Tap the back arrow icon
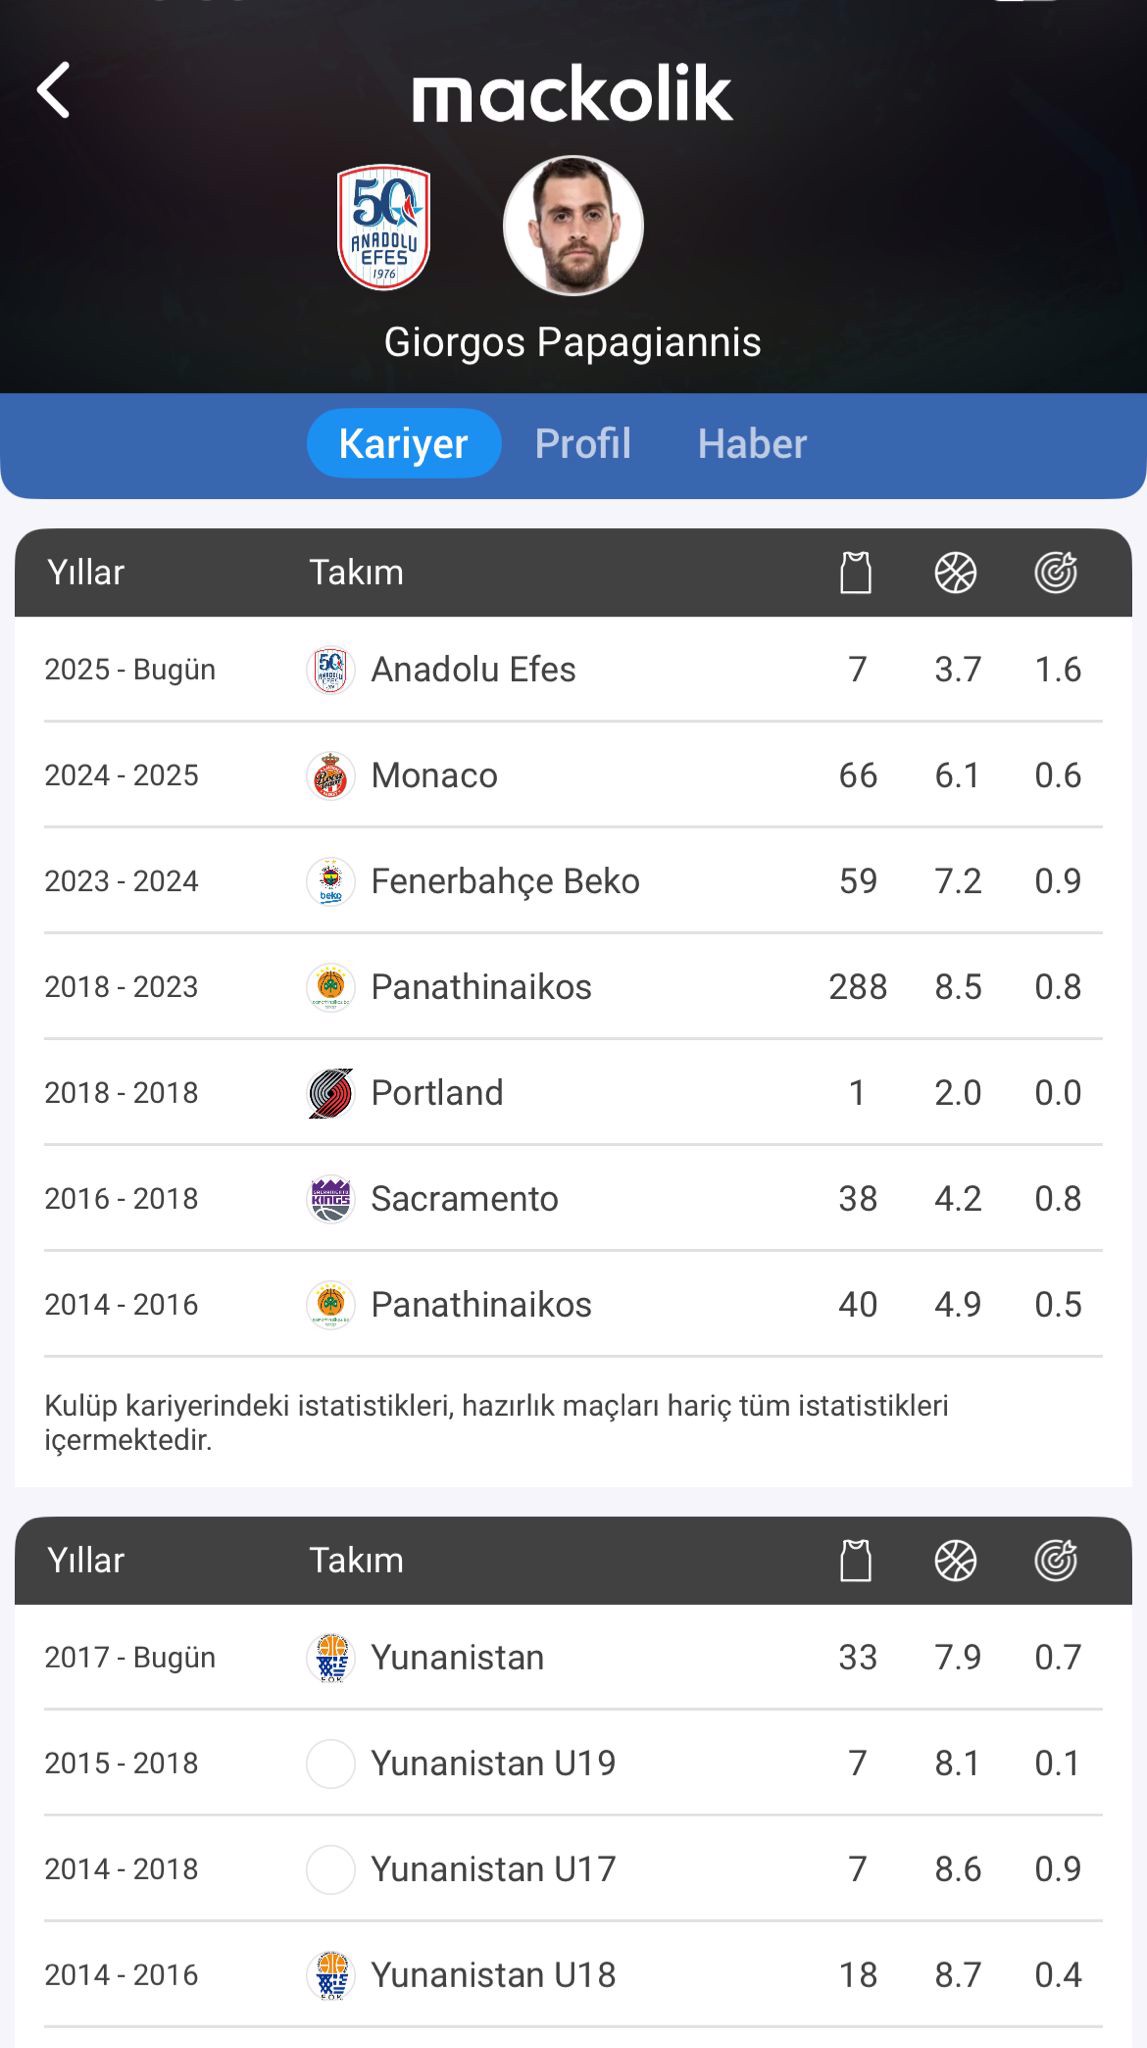 point(54,91)
